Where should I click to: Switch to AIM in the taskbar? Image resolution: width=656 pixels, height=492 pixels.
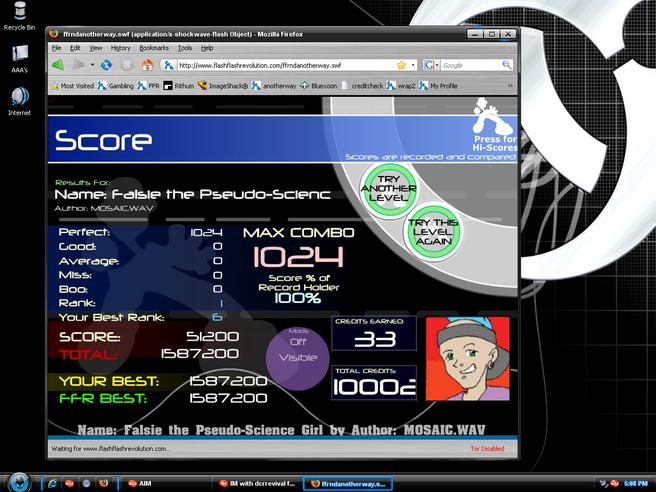coord(140,483)
